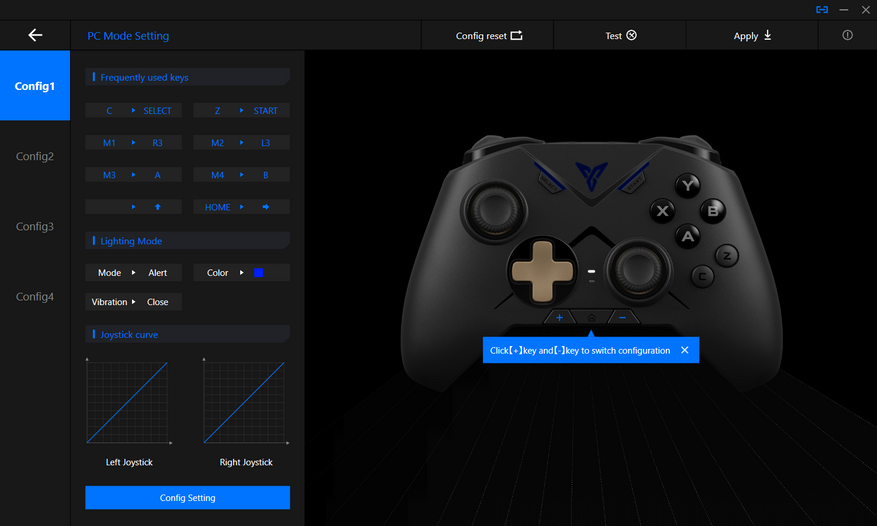This screenshot has width=877, height=526.
Task: Open the Left Joystick curve graph
Action: [128, 401]
